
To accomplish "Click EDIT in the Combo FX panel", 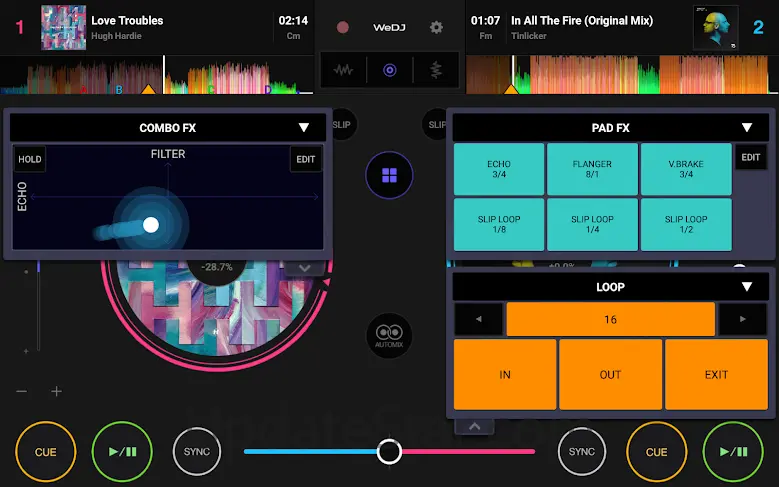I will [306, 159].
